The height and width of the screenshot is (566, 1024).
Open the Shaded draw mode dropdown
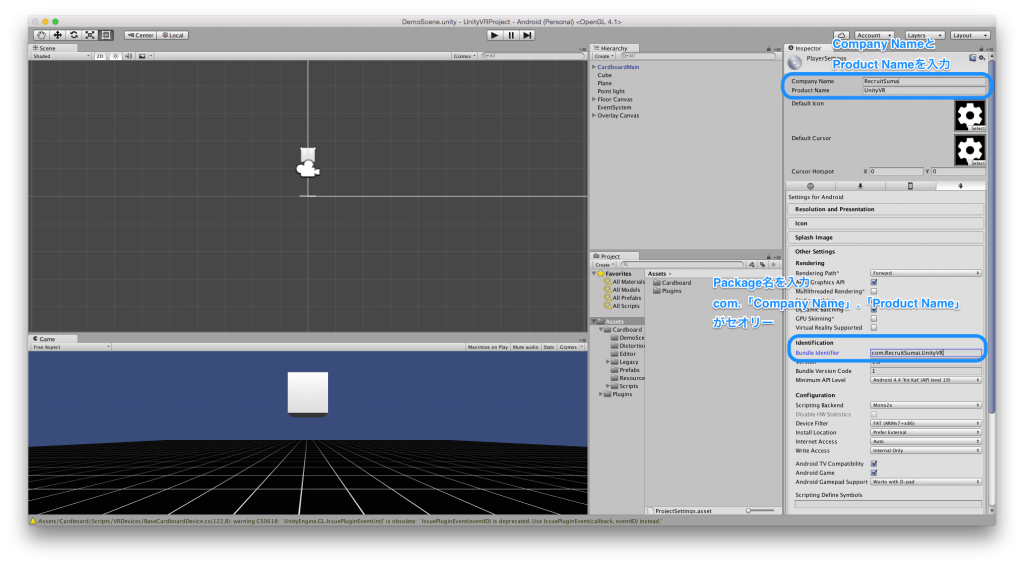61,56
